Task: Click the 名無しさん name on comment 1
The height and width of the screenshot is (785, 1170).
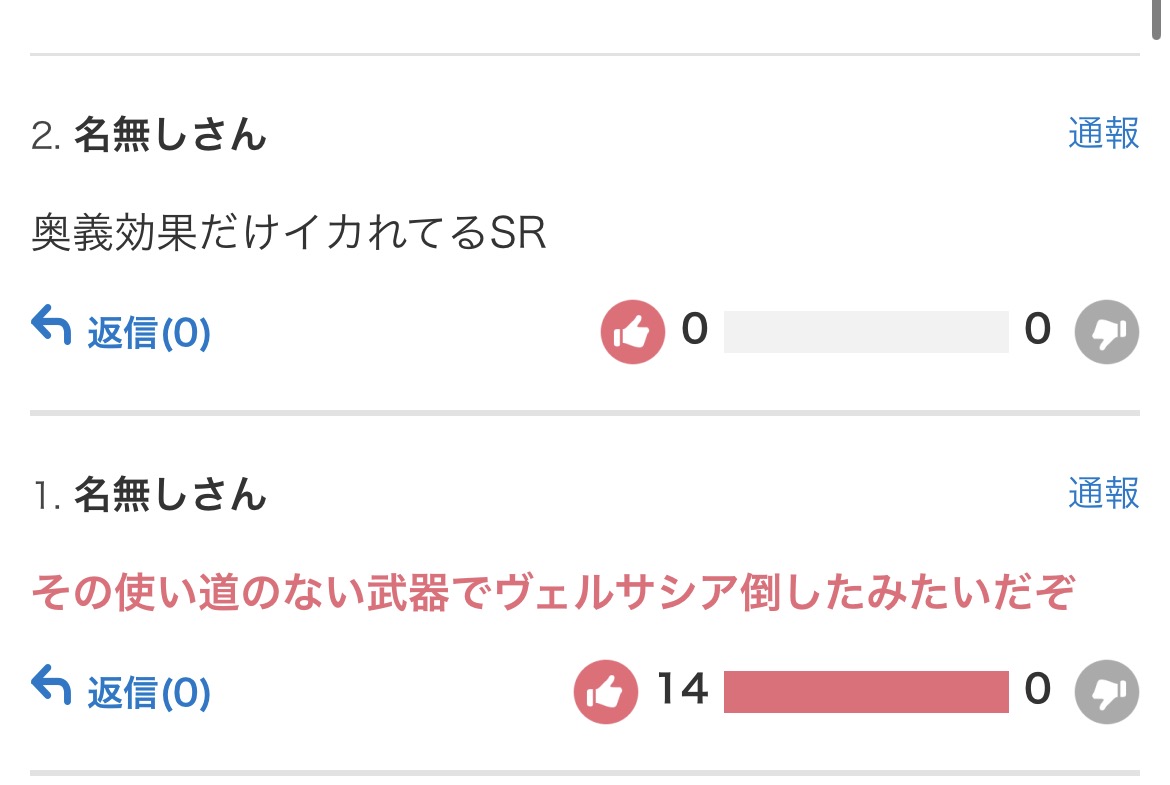Action: (x=170, y=495)
